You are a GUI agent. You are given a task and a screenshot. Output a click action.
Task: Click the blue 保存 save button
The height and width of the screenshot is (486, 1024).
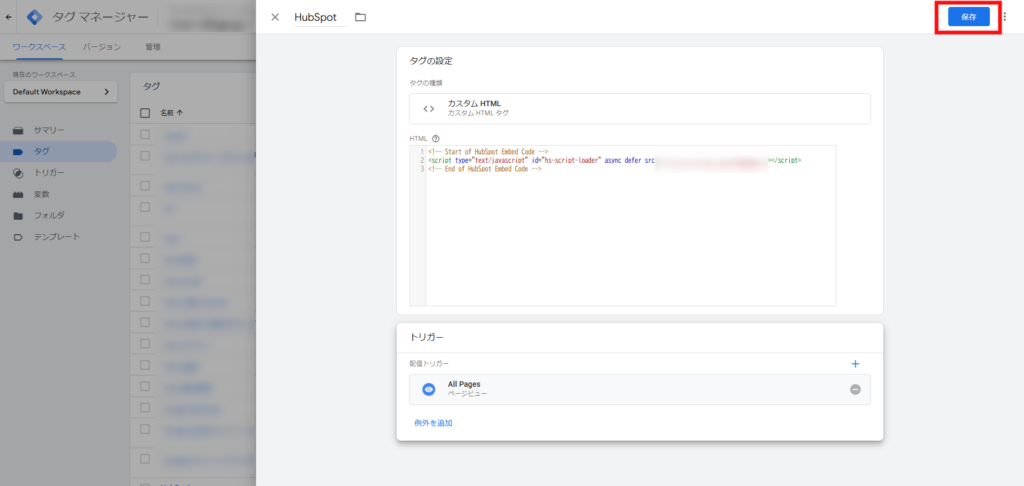tap(968, 17)
